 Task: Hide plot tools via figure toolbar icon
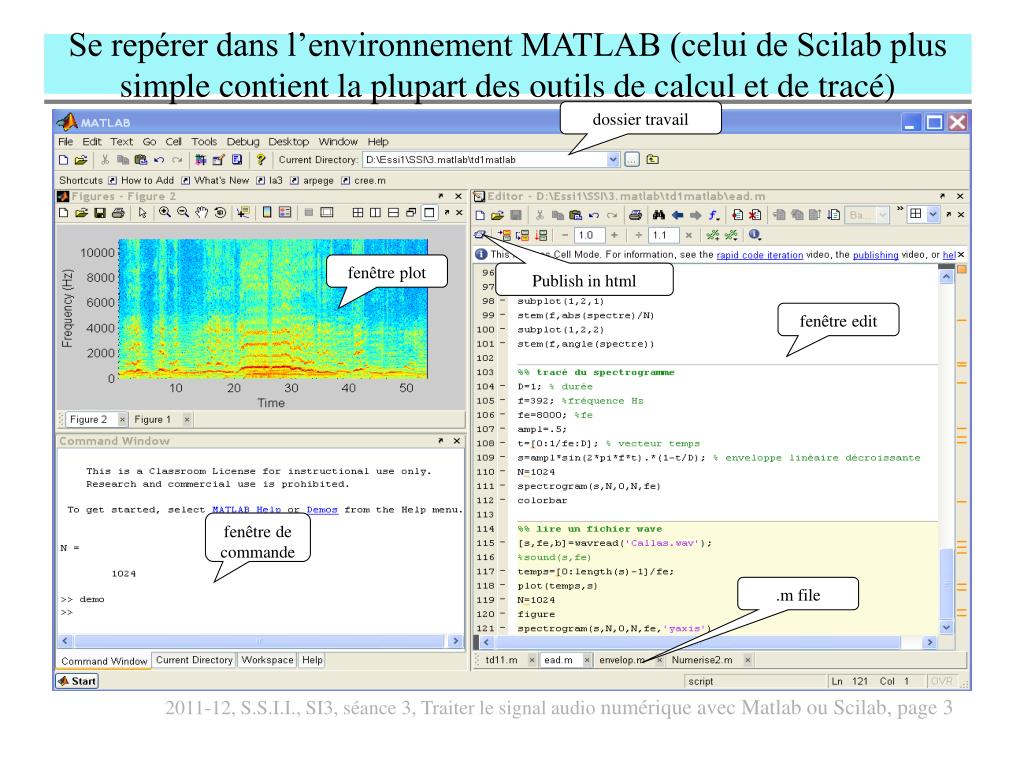[x=309, y=212]
